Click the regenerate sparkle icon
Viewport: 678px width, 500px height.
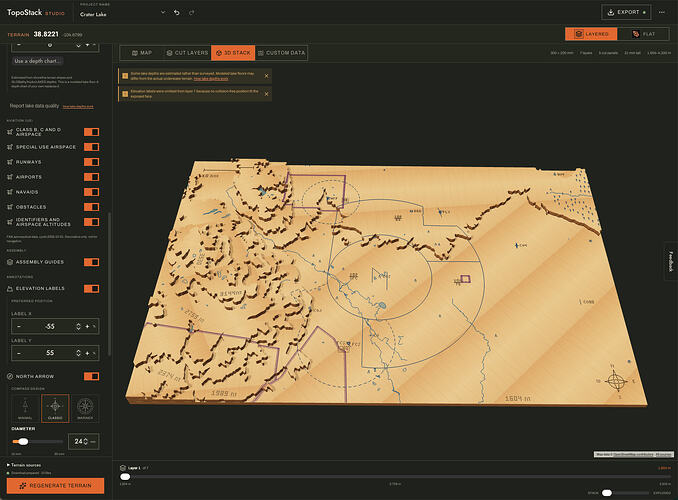pyautogui.click(x=23, y=486)
